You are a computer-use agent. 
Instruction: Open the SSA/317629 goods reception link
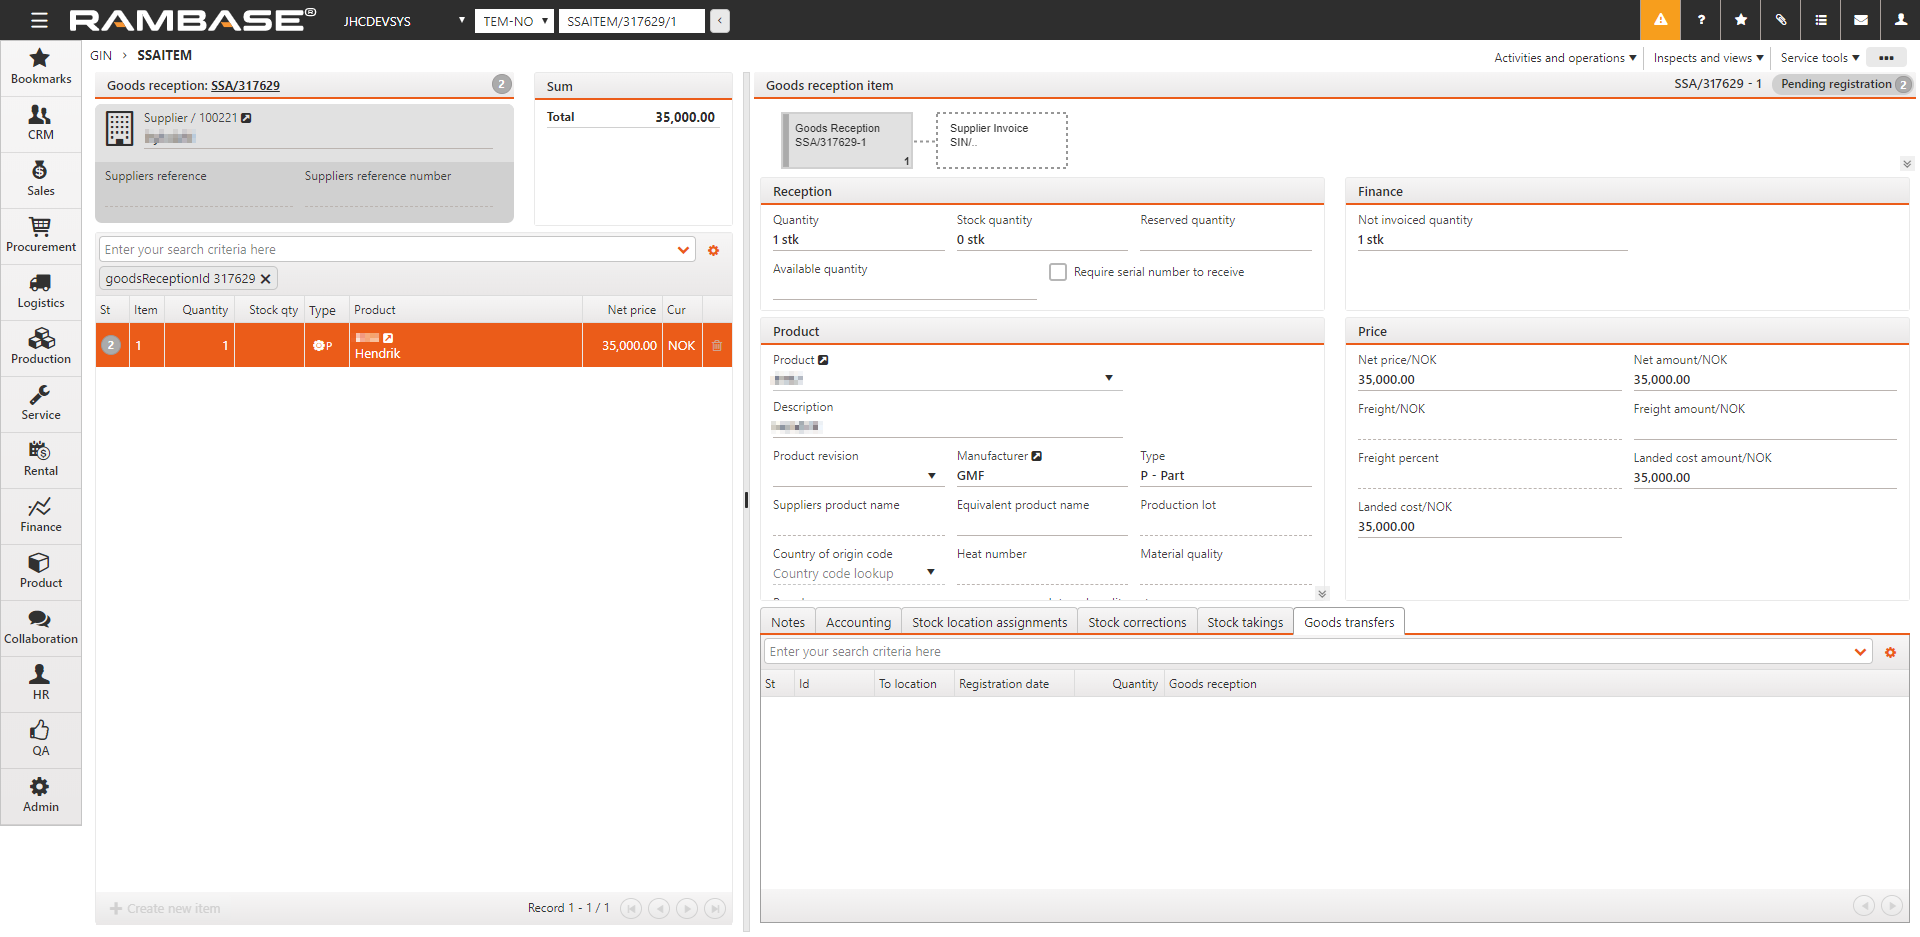click(245, 86)
